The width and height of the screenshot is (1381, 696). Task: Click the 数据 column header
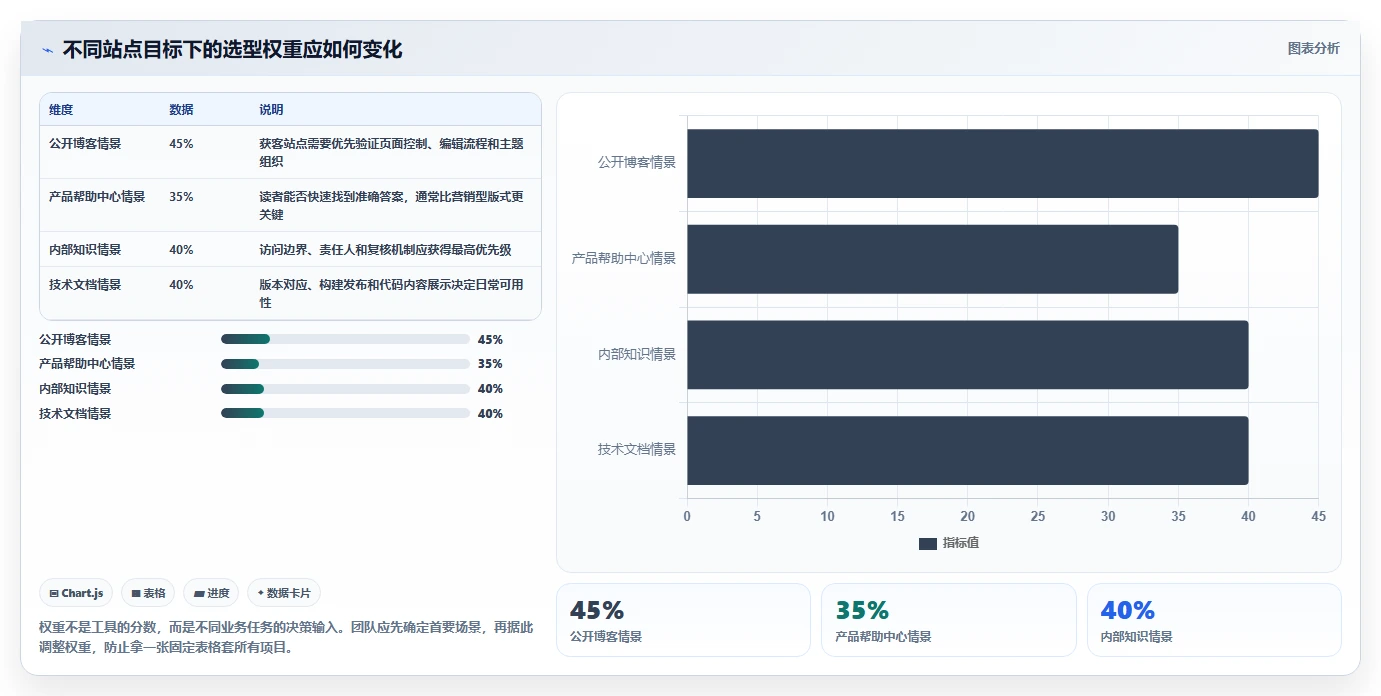point(181,110)
